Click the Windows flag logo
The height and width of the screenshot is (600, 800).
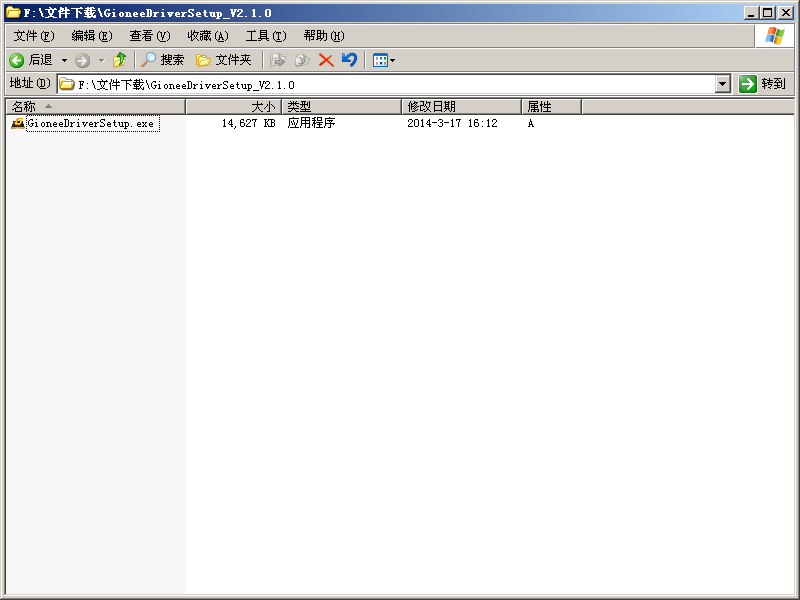774,36
